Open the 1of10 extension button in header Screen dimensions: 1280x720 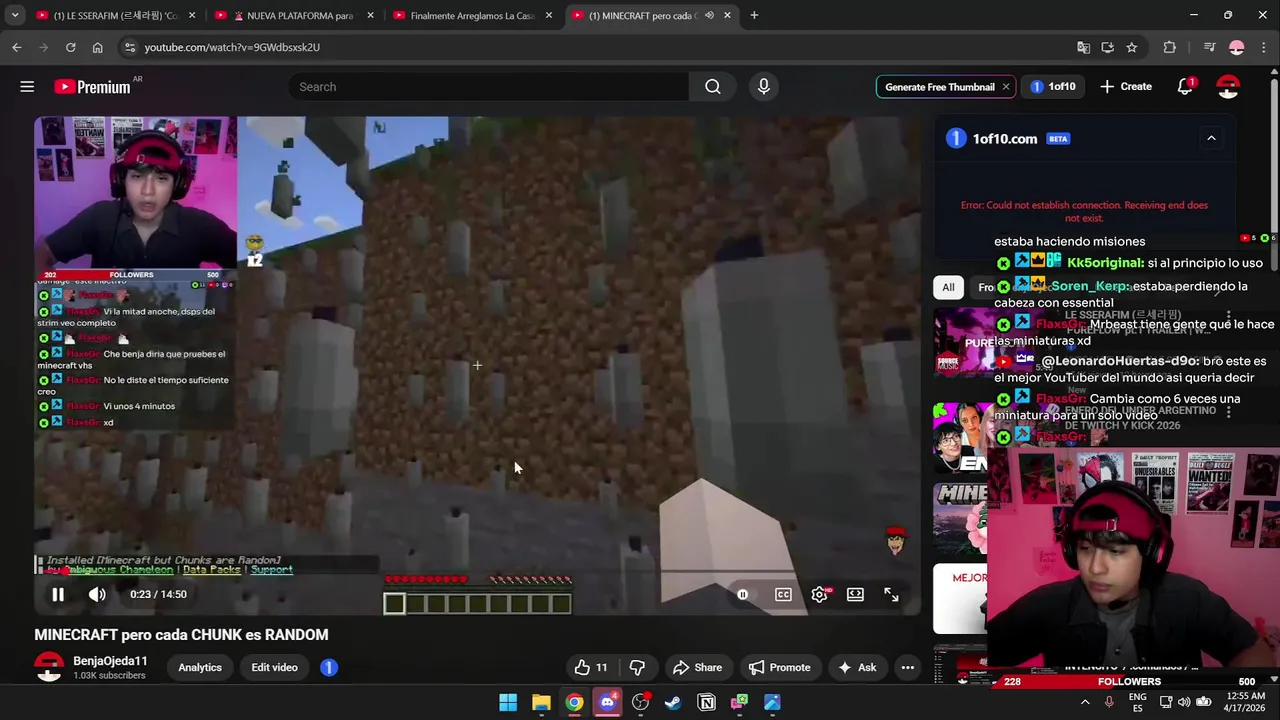(x=1053, y=87)
